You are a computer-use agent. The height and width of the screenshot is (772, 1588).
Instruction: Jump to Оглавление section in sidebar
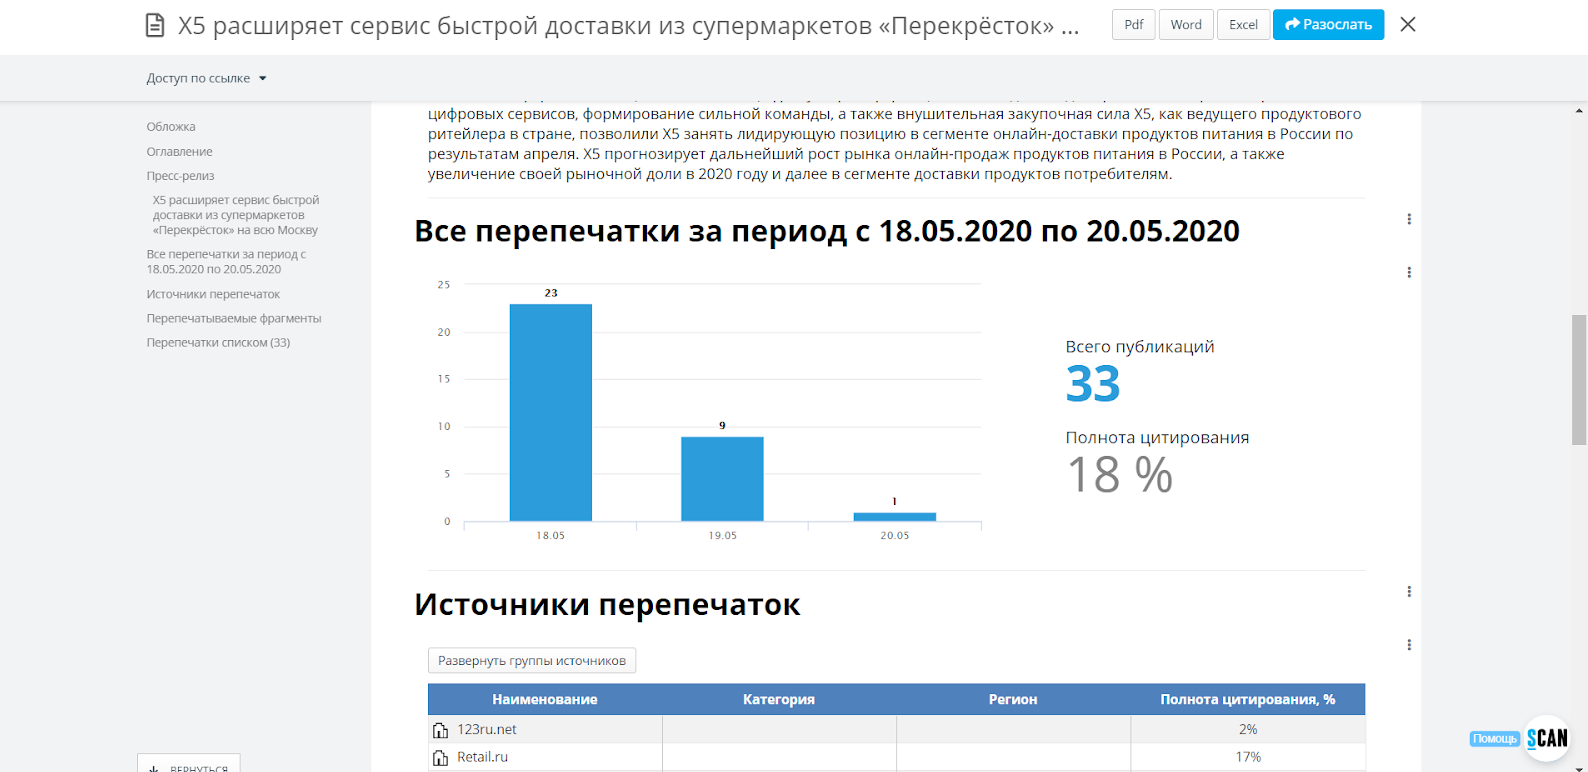pos(180,152)
